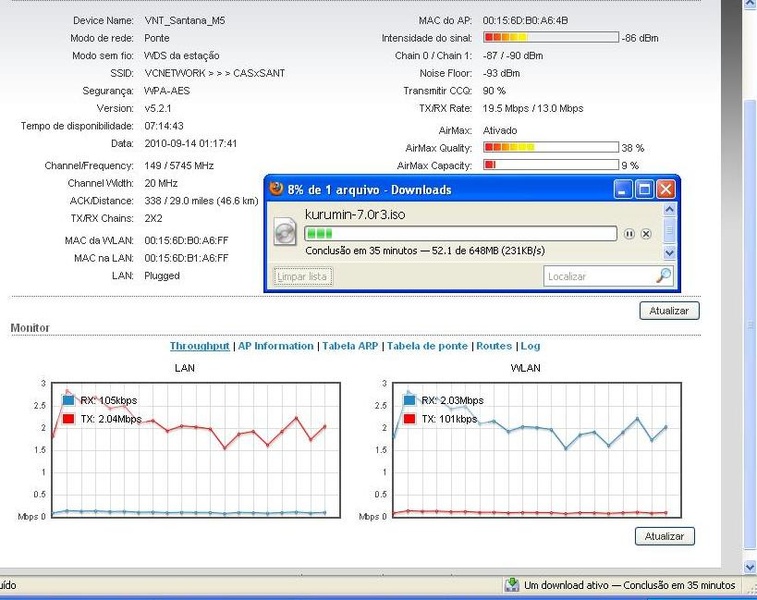Click the blue RX legend swatch in WLAN graph
Screen dimensions: 757x600
click(x=409, y=400)
